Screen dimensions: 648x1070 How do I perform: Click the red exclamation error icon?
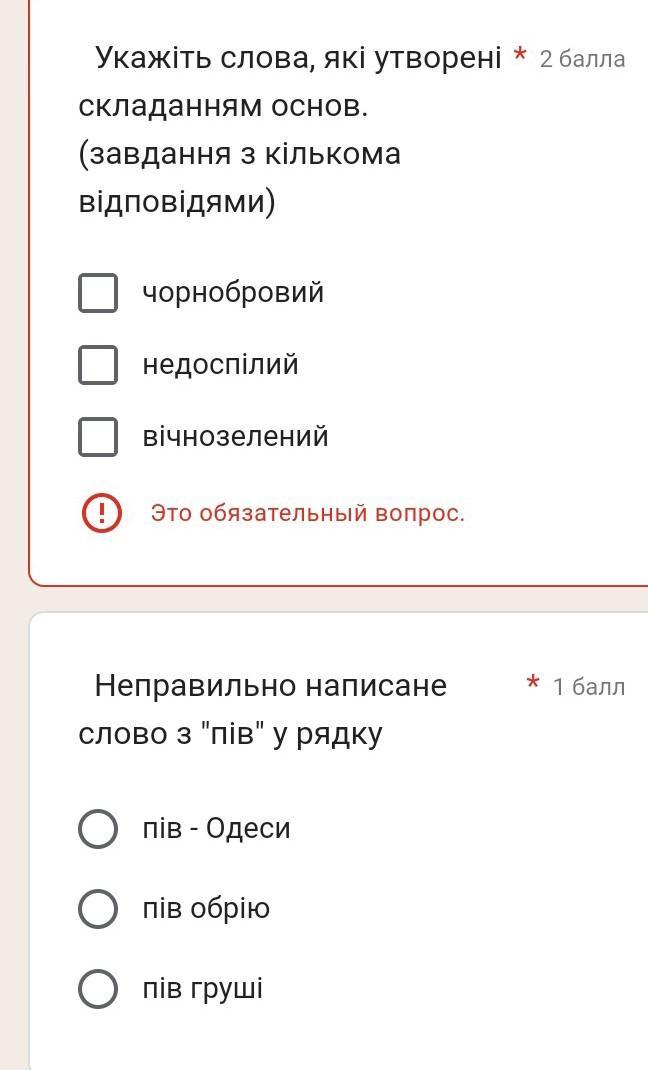pos(101,513)
